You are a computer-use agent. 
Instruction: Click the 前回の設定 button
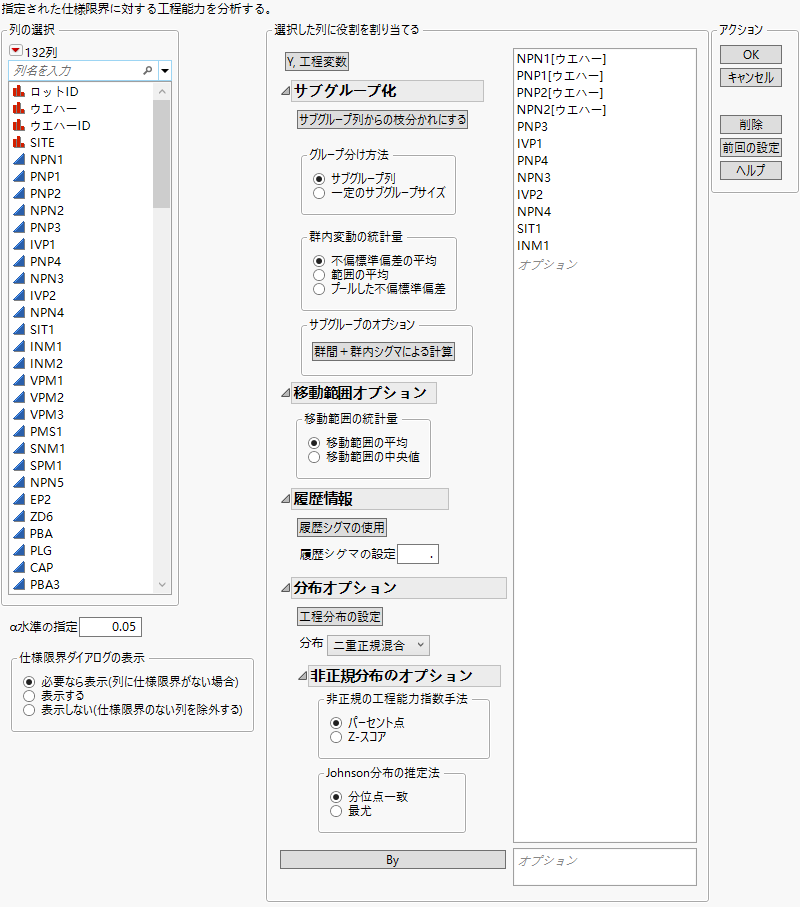click(751, 148)
